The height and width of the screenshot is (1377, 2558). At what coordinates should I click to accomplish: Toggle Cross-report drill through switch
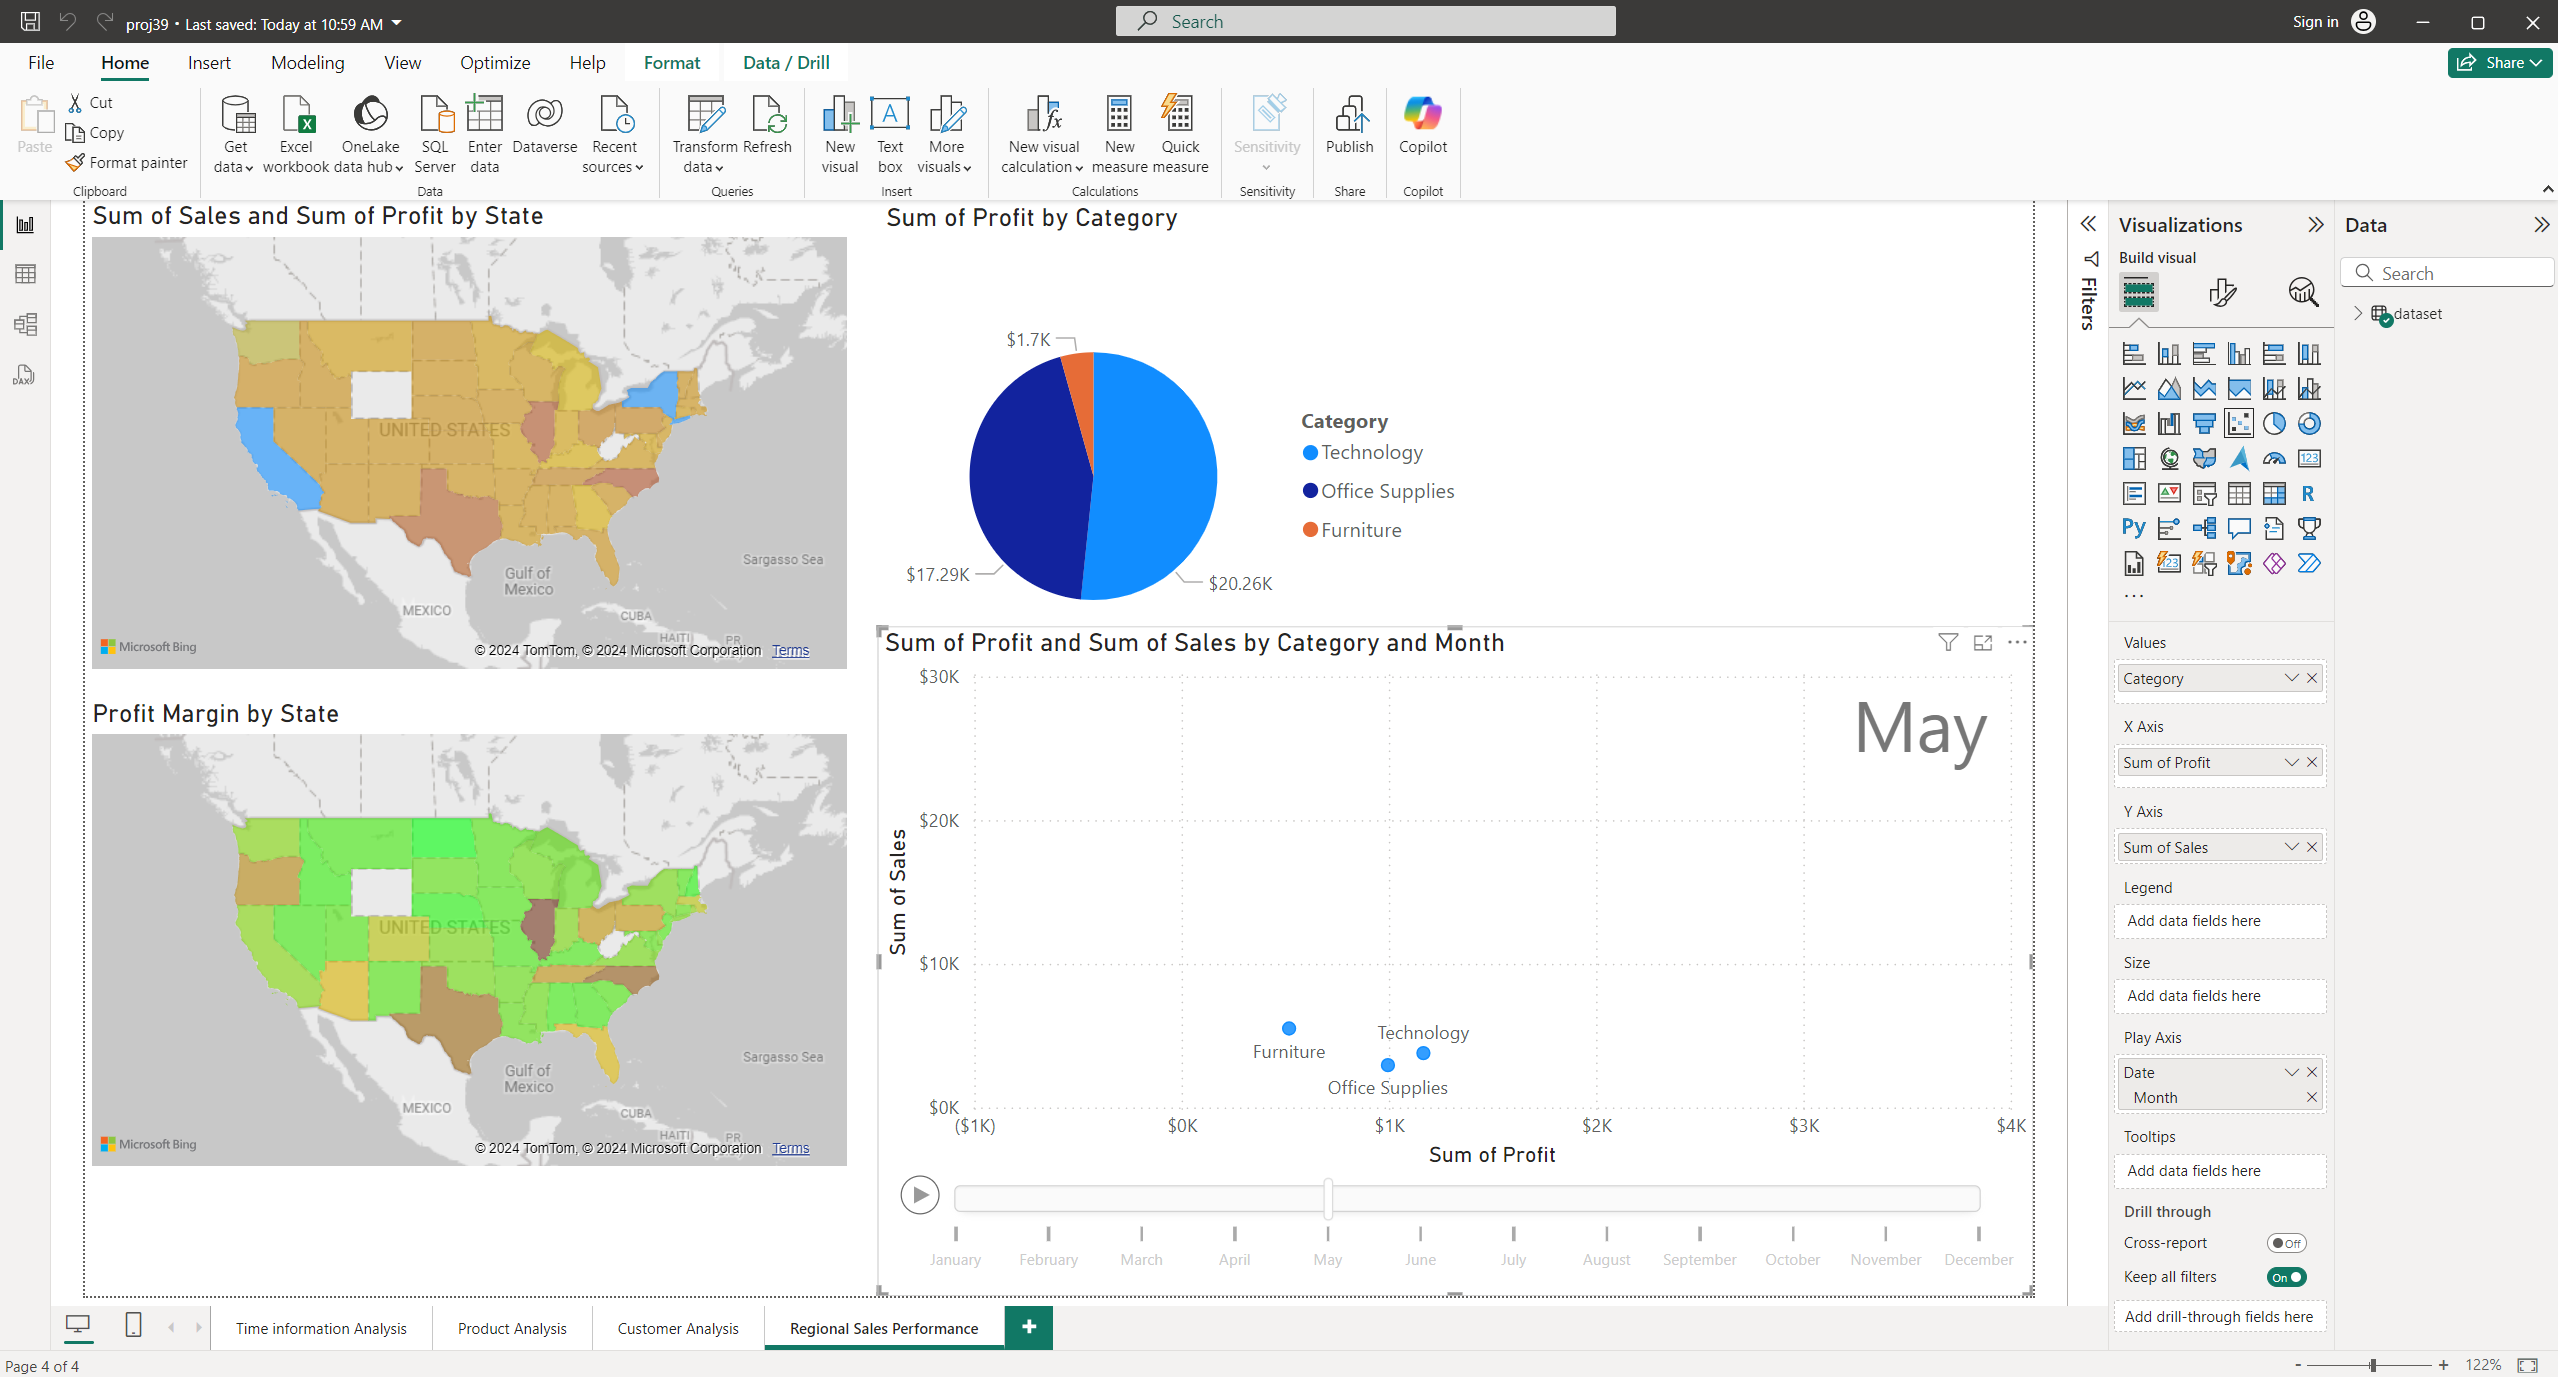click(2286, 1243)
